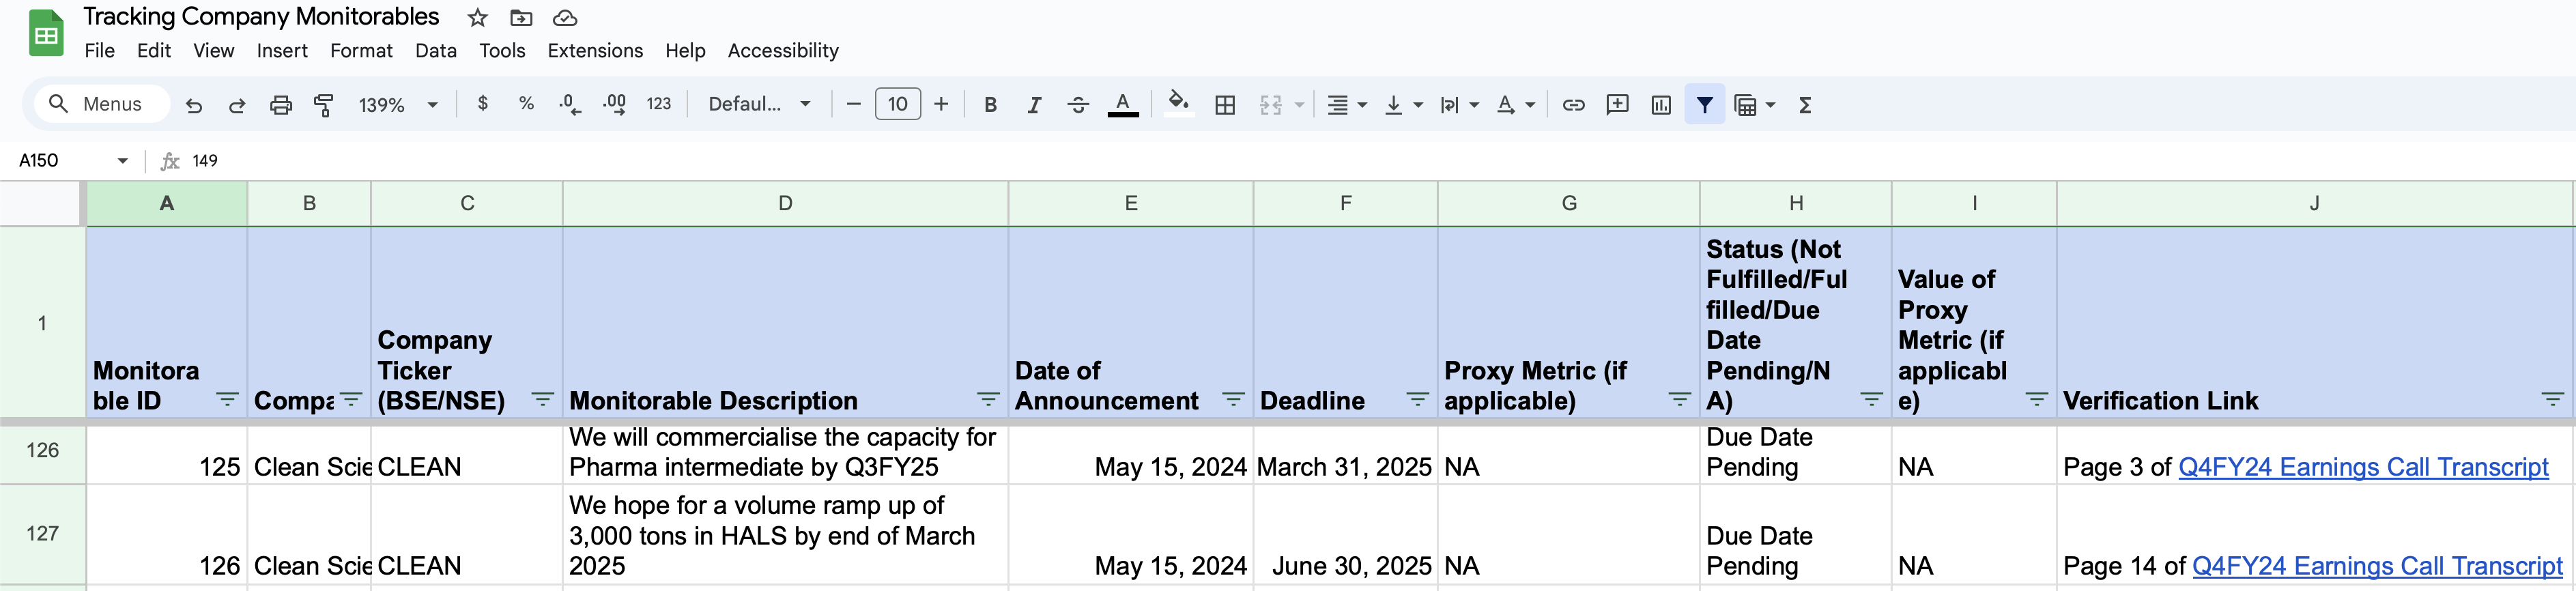The width and height of the screenshot is (2576, 591).
Task: Toggle italic text formatting
Action: [1034, 105]
